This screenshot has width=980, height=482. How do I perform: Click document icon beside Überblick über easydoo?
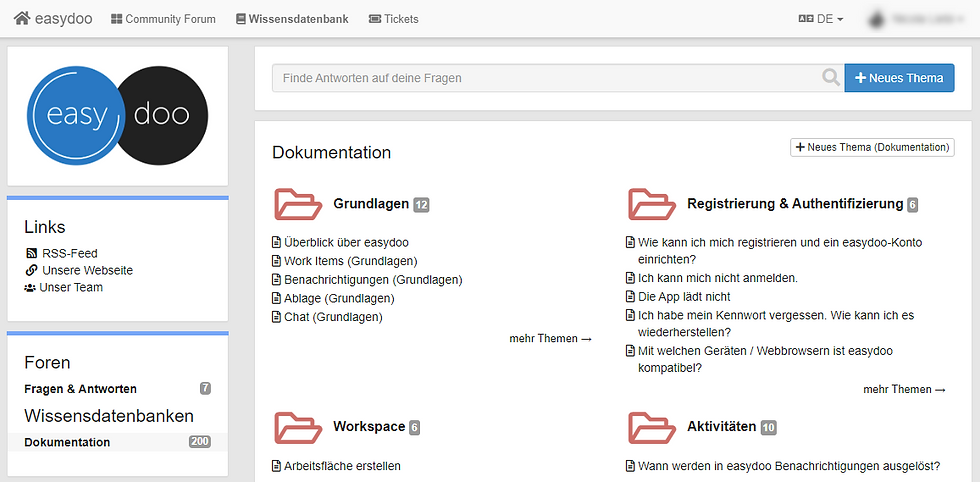[276, 243]
